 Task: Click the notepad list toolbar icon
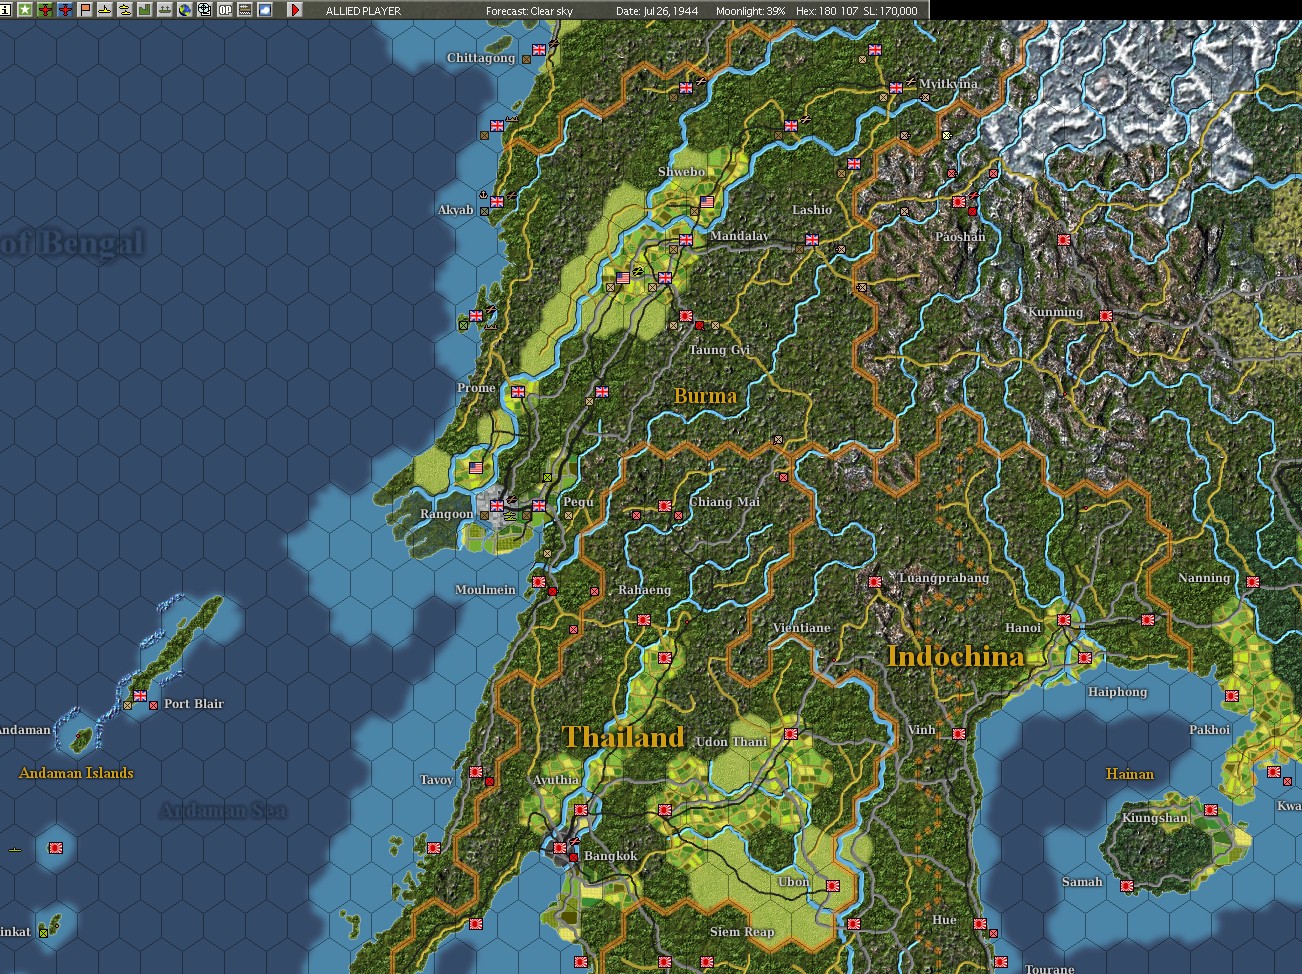pos(245,10)
